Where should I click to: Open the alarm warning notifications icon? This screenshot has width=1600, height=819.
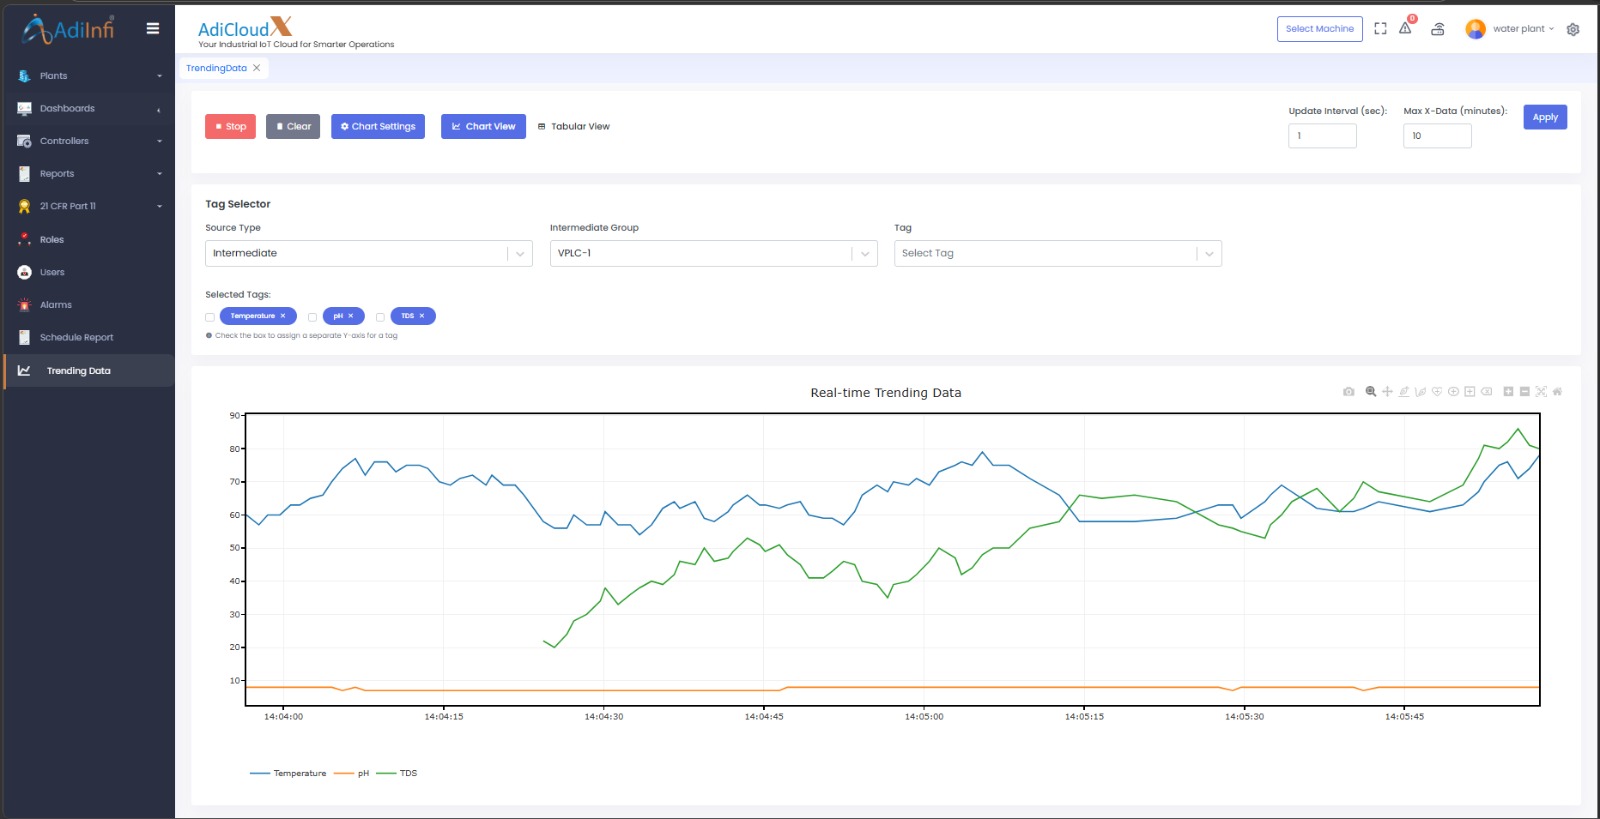tap(1406, 29)
